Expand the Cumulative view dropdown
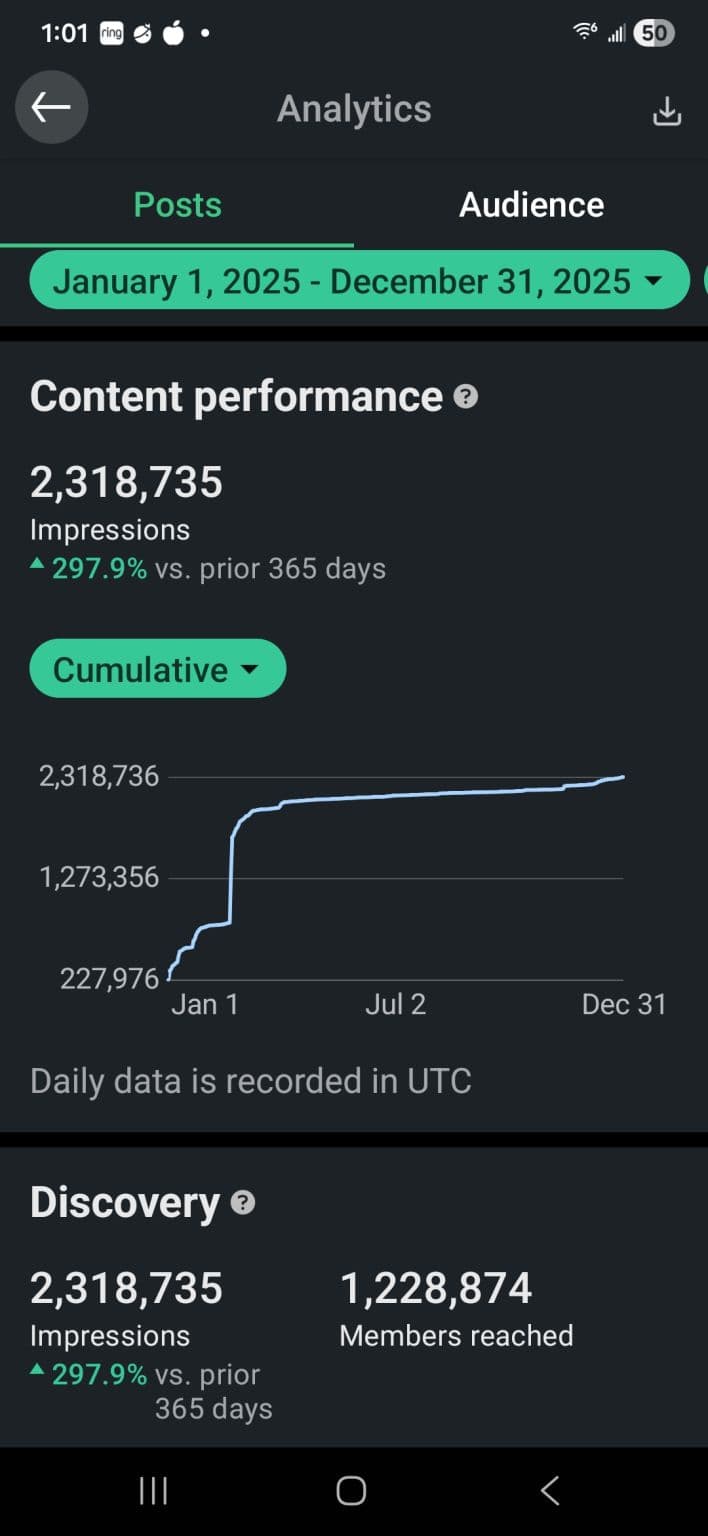708x1536 pixels. pos(157,669)
